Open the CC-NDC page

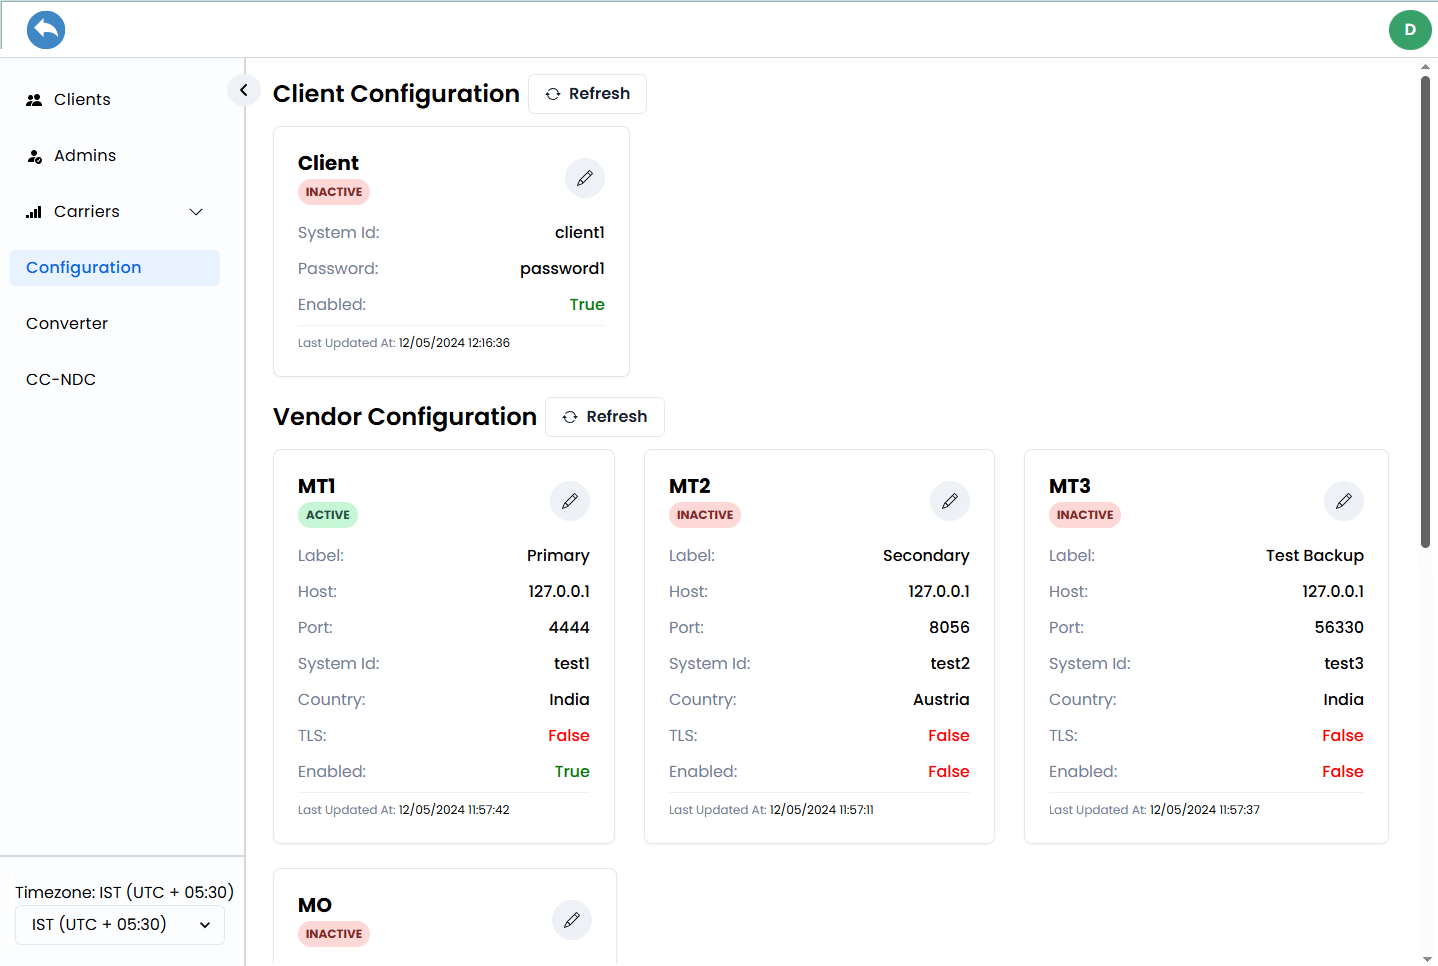pyautogui.click(x=61, y=380)
